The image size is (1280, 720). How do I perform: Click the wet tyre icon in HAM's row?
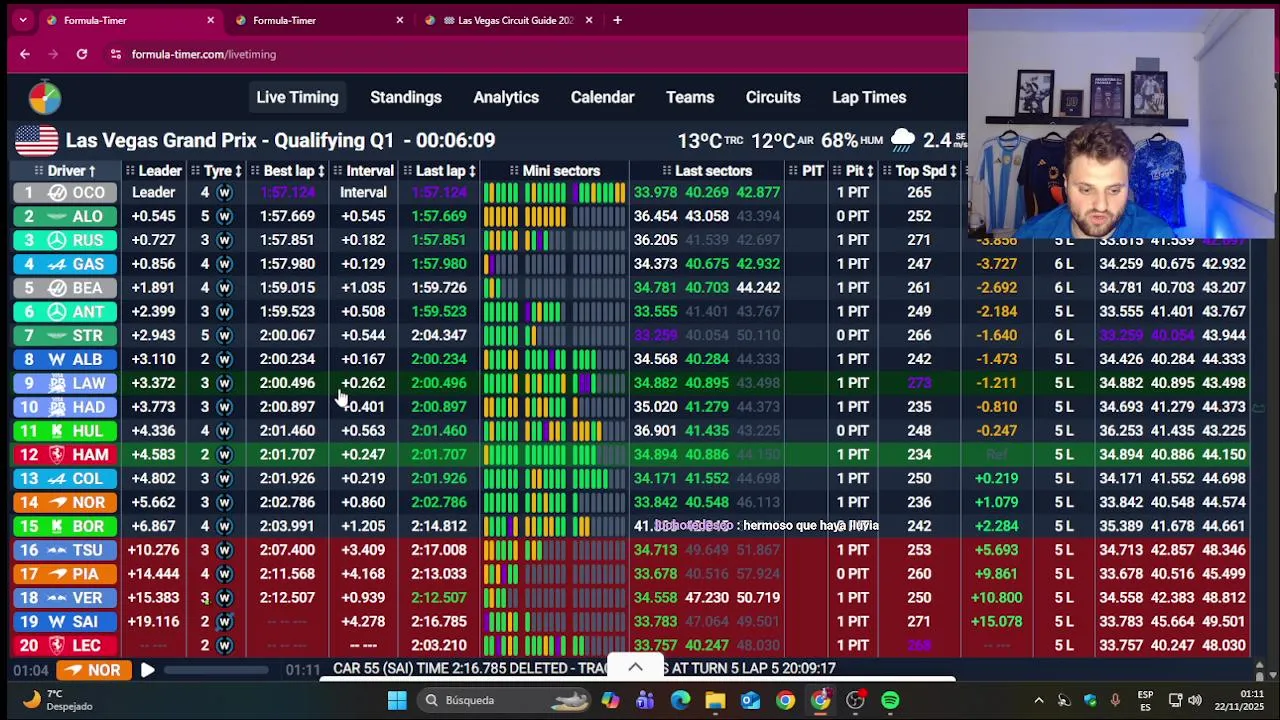click(x=224, y=454)
